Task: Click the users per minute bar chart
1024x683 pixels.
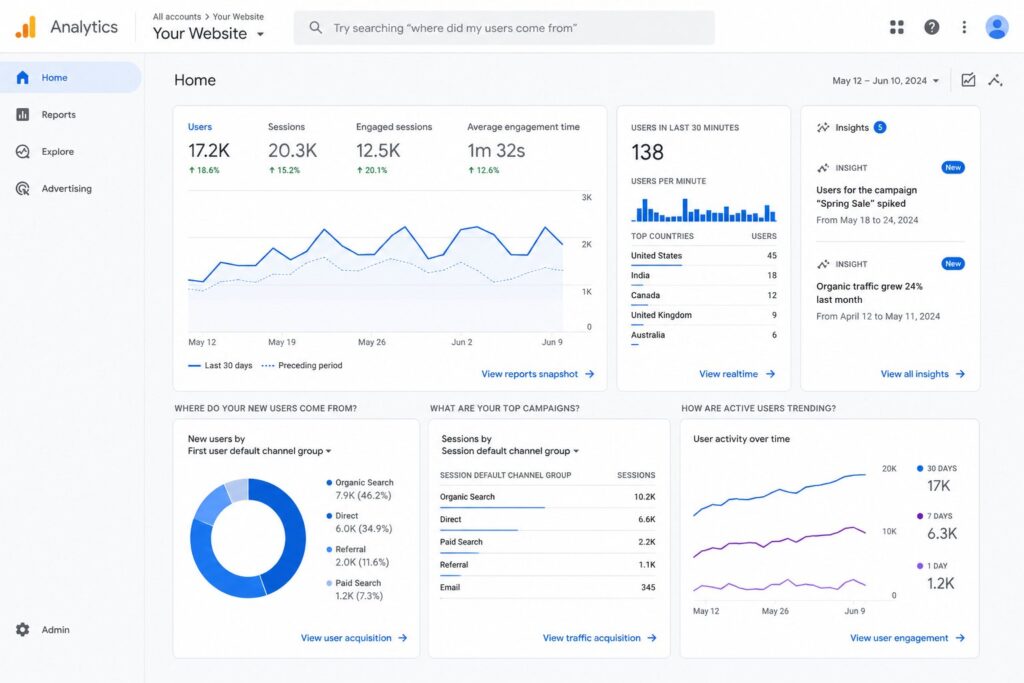Action: pyautogui.click(x=703, y=210)
